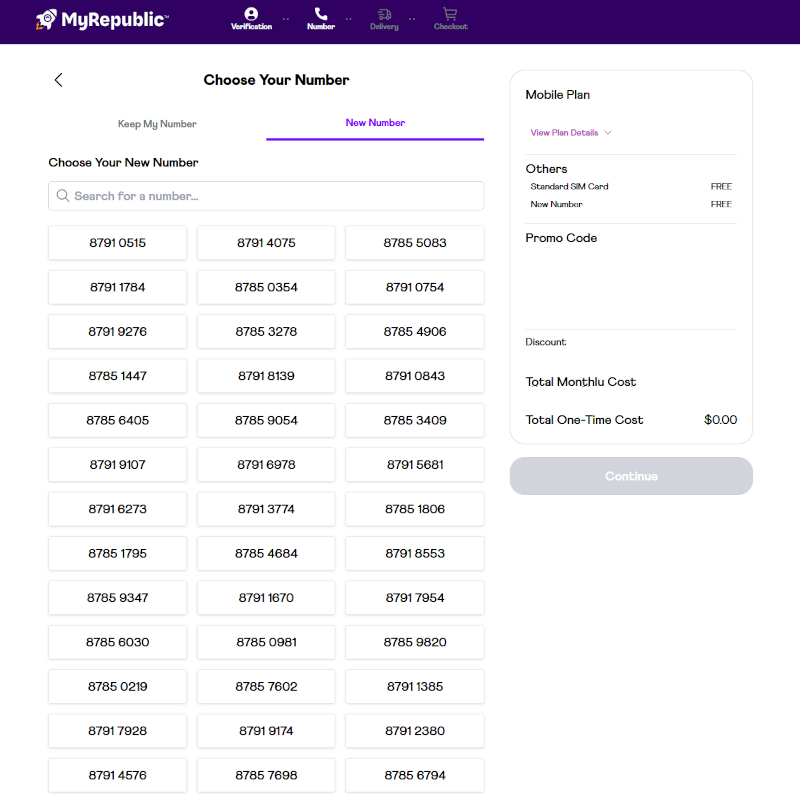Pick number 8791 7954
Image resolution: width=800 pixels, height=798 pixels.
pyautogui.click(x=415, y=598)
